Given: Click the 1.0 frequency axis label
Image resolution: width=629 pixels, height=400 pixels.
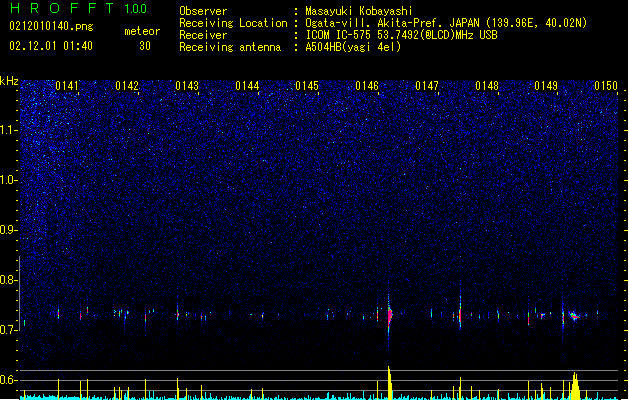Looking at the screenshot, I should tap(8, 180).
